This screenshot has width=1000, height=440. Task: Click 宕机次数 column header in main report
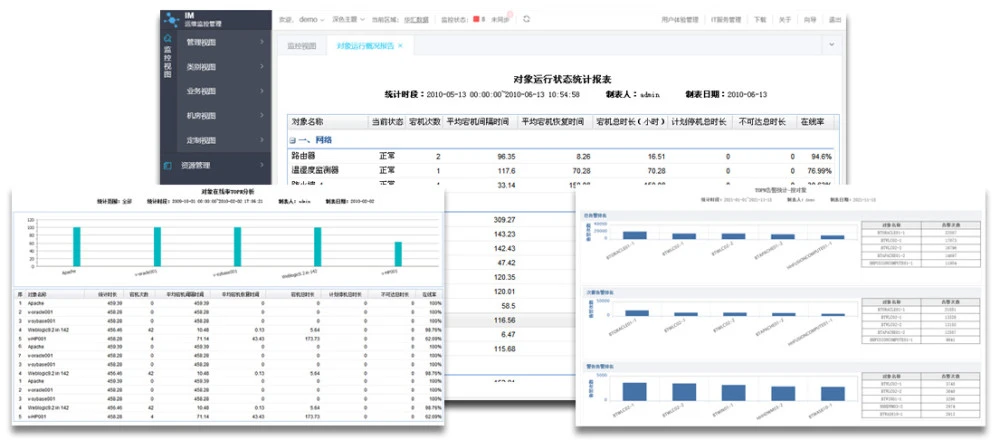coord(423,122)
